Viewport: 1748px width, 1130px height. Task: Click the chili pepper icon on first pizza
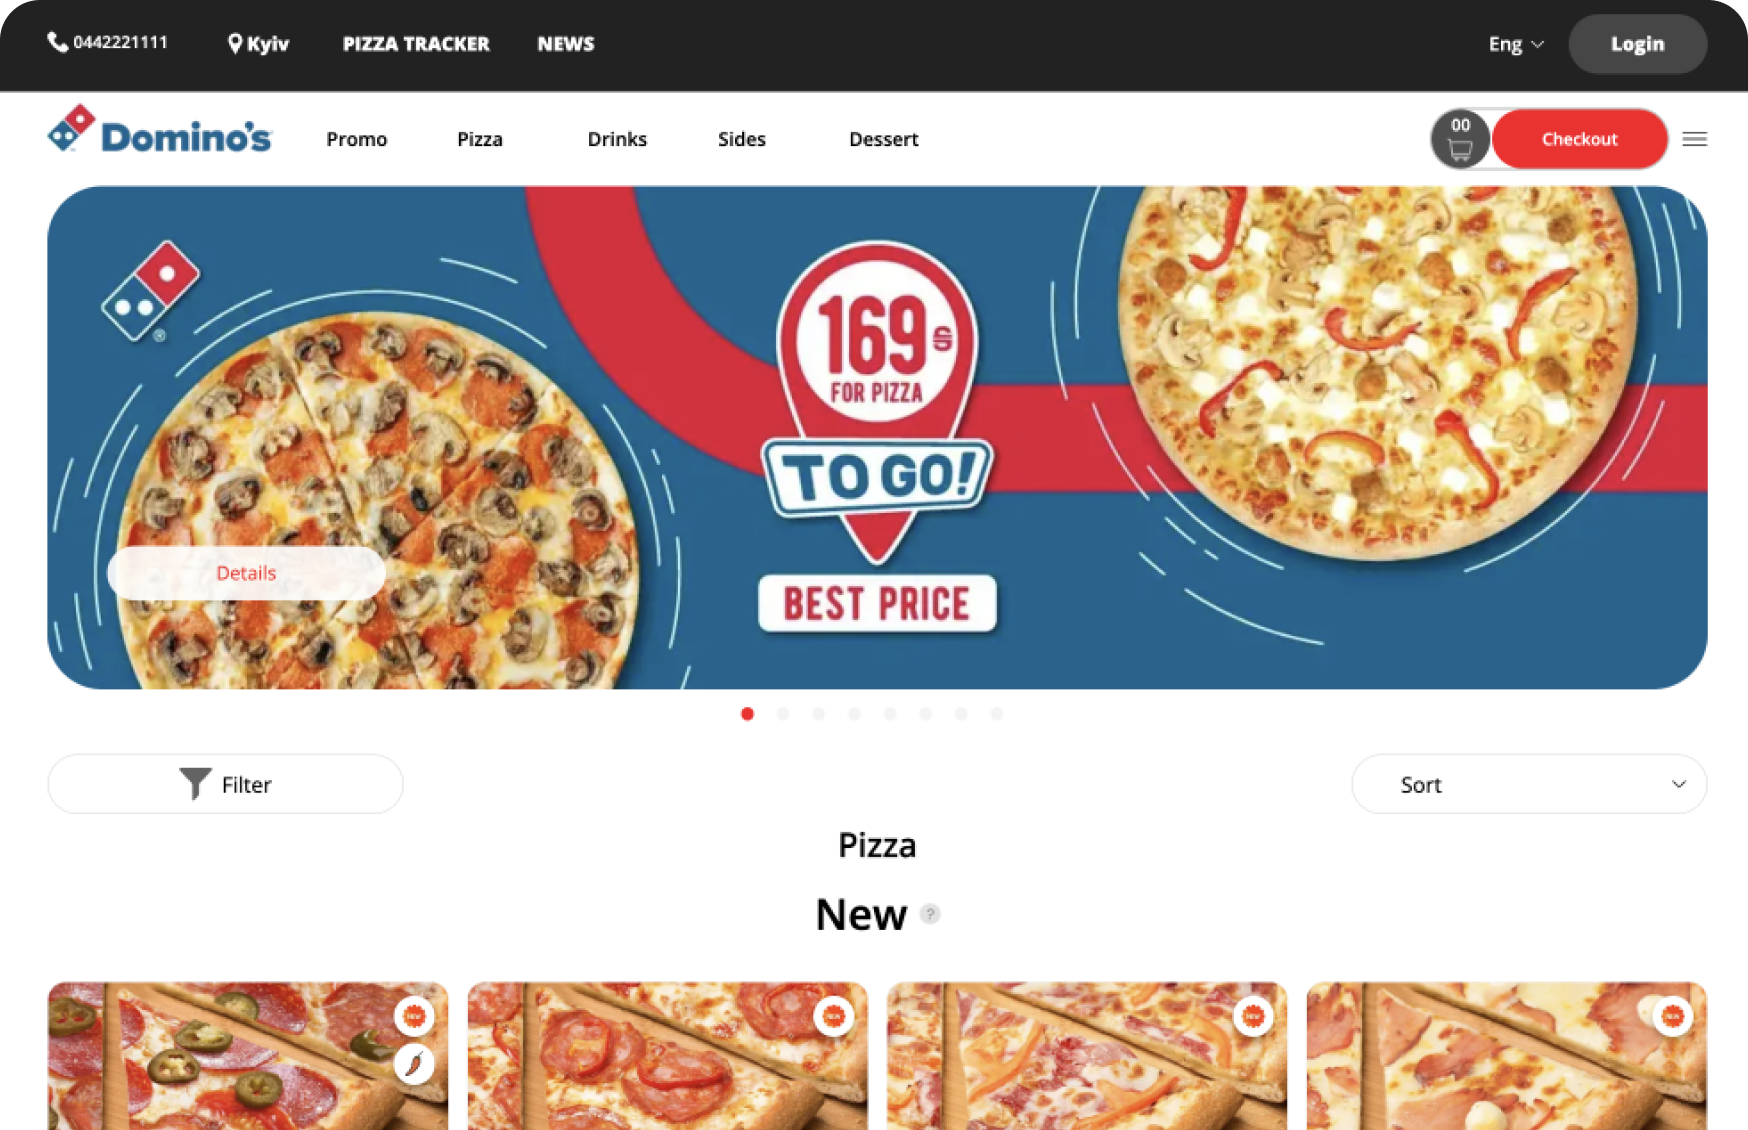[x=414, y=1063]
